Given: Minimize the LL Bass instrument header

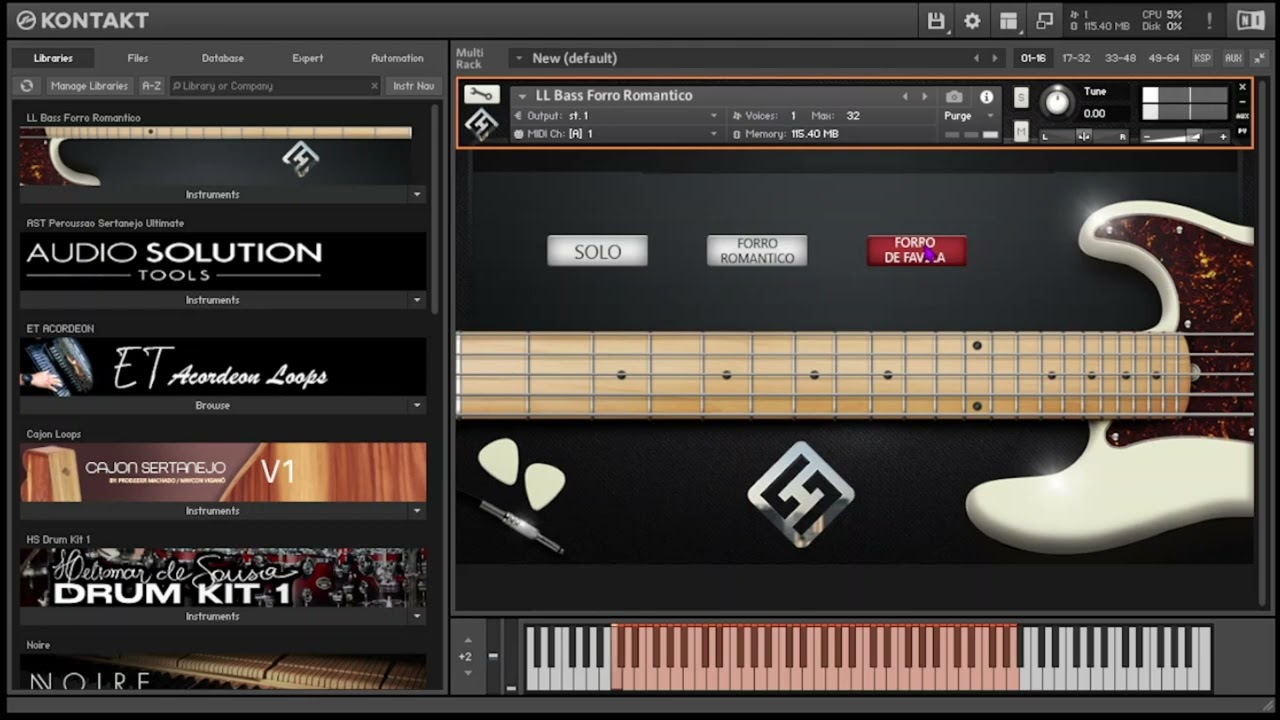Looking at the screenshot, I should [1243, 101].
